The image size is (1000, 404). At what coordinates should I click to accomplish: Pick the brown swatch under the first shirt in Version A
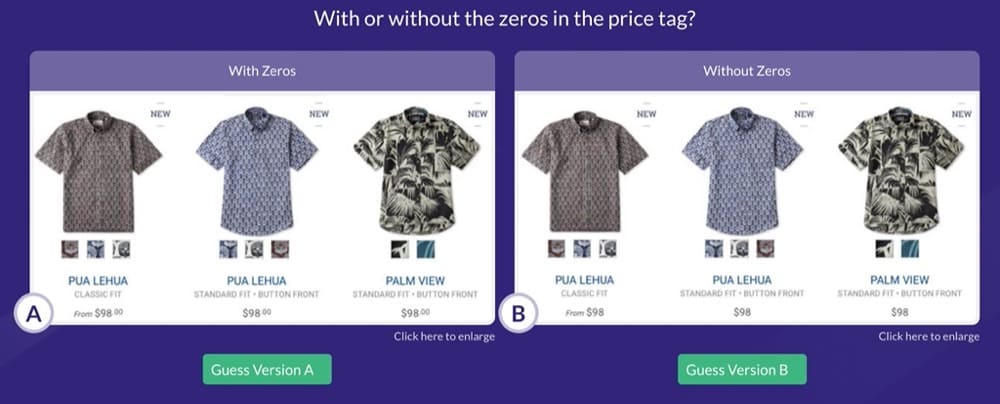70,249
